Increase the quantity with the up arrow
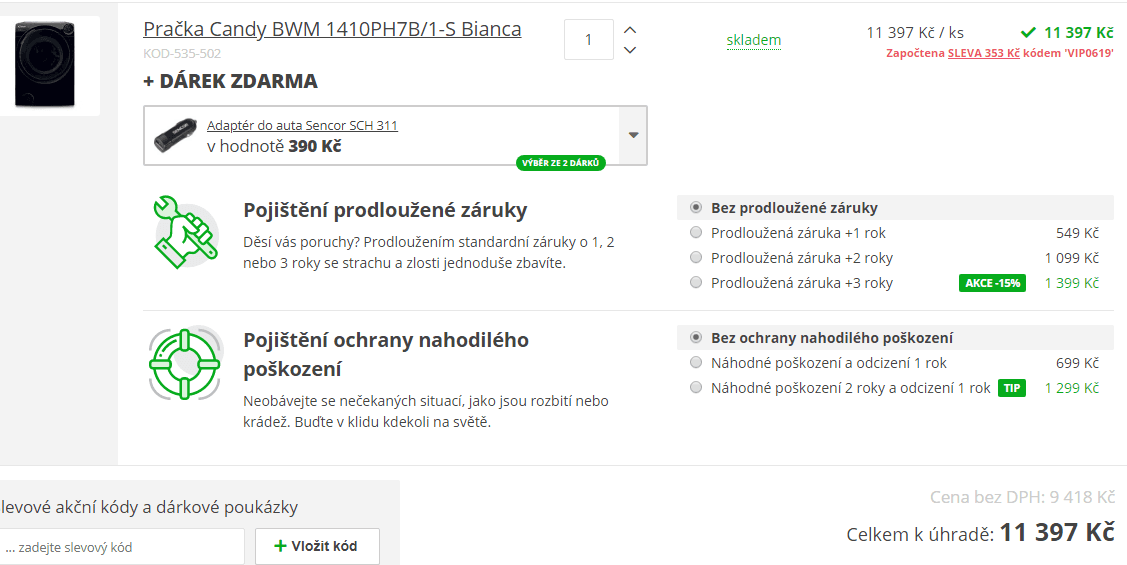Screen dimensions: 1127x565 [630, 30]
